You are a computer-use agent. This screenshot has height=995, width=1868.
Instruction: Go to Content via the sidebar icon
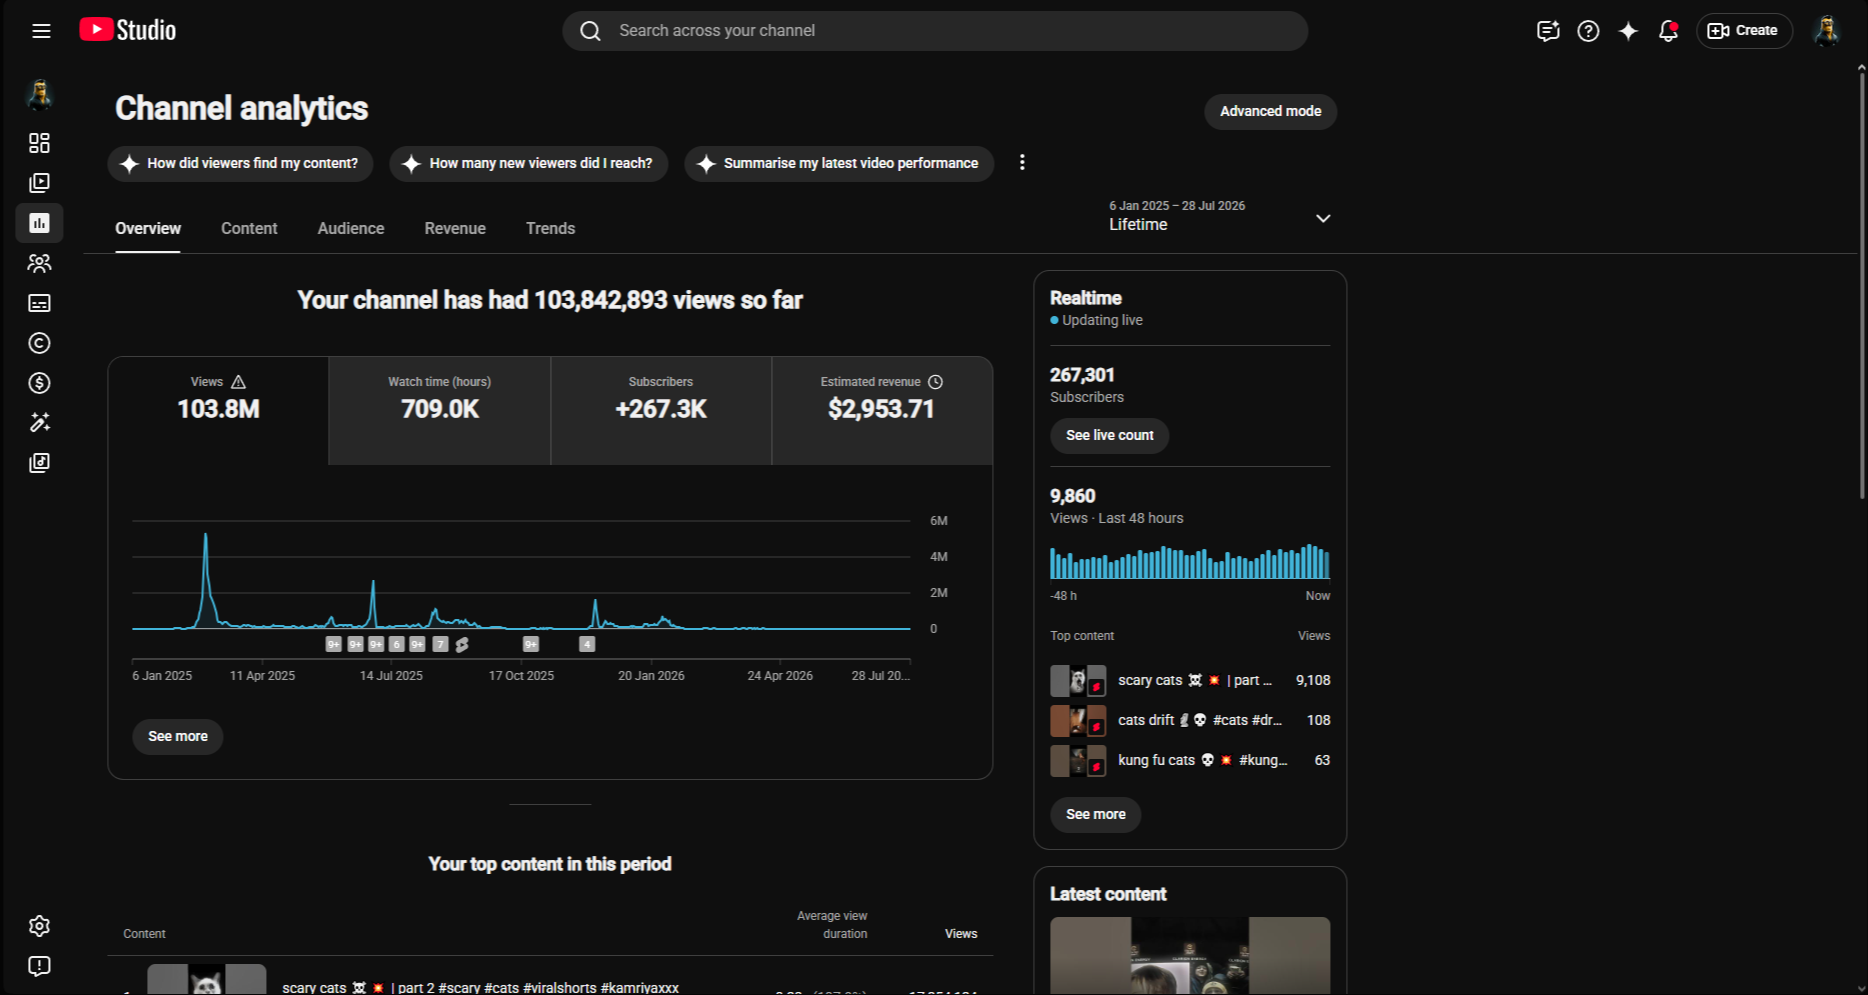(x=39, y=183)
